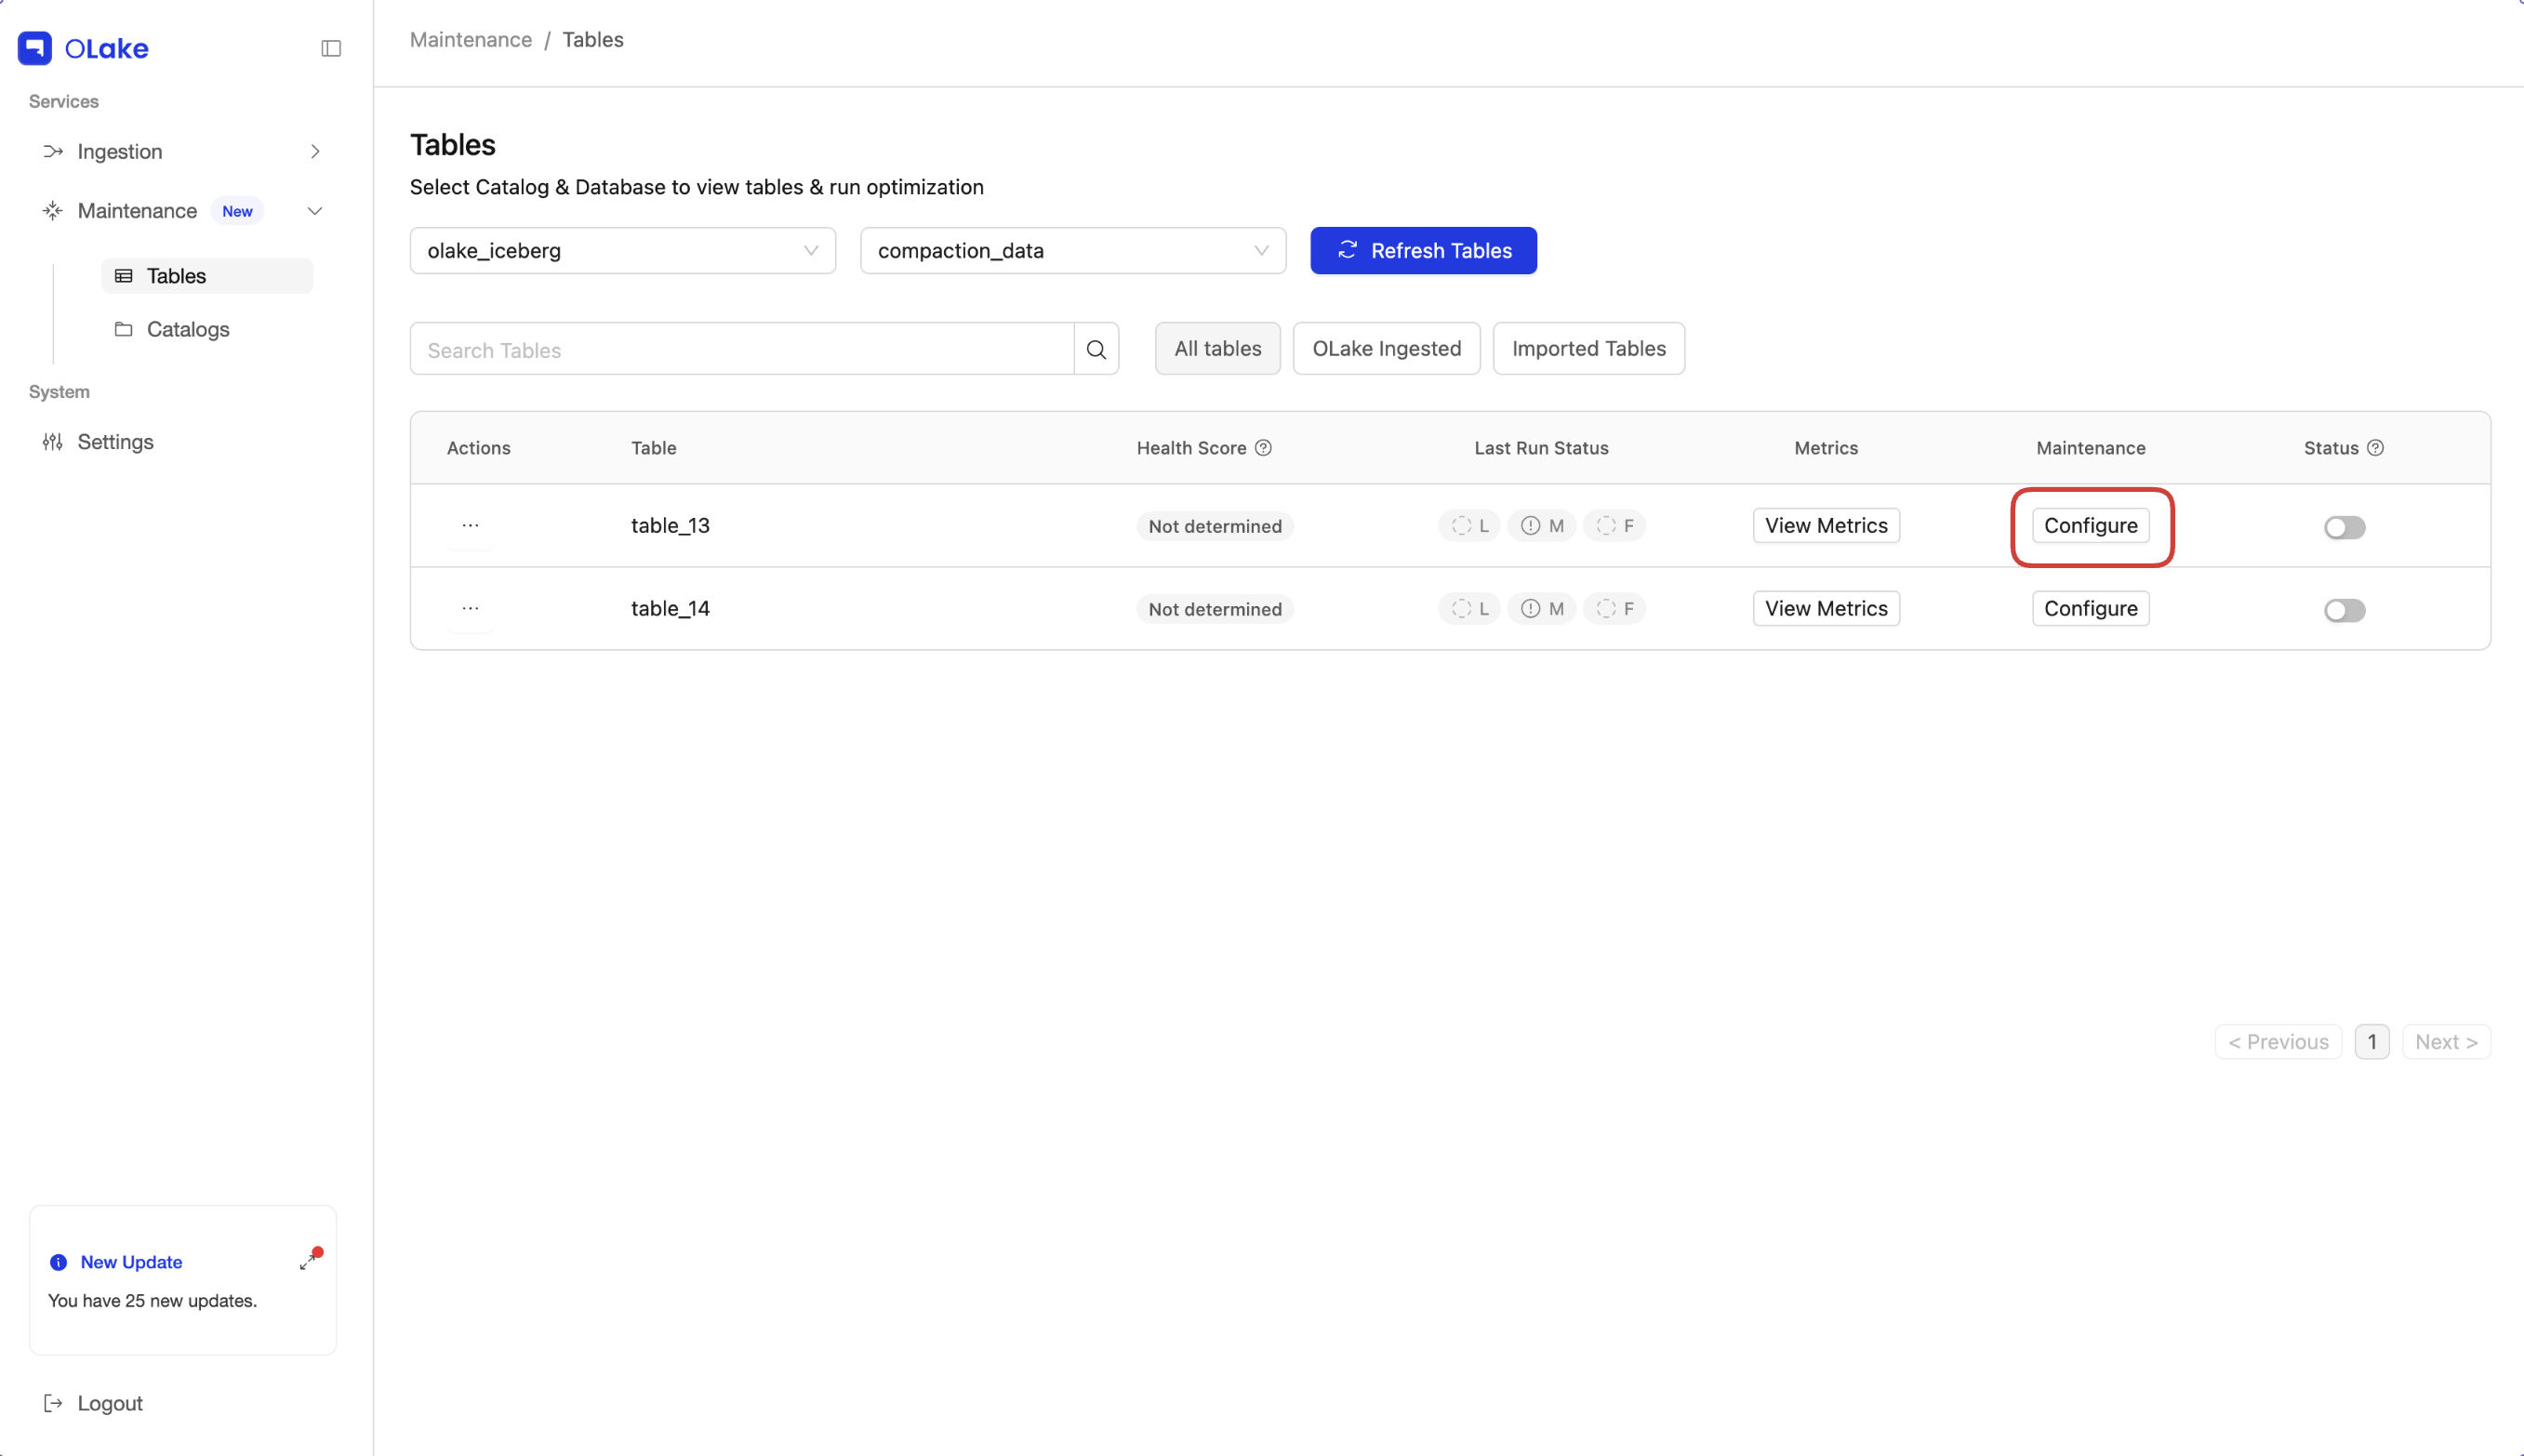Open Catalogs via the folder icon
Image resolution: width=2524 pixels, height=1456 pixels.
coord(123,329)
